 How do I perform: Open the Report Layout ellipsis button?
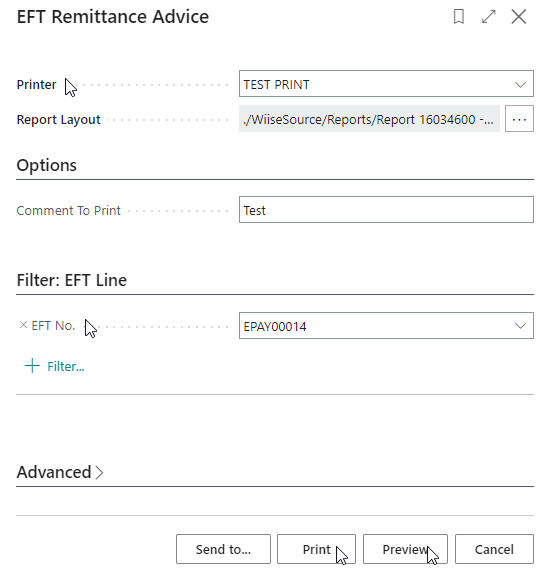(x=519, y=119)
